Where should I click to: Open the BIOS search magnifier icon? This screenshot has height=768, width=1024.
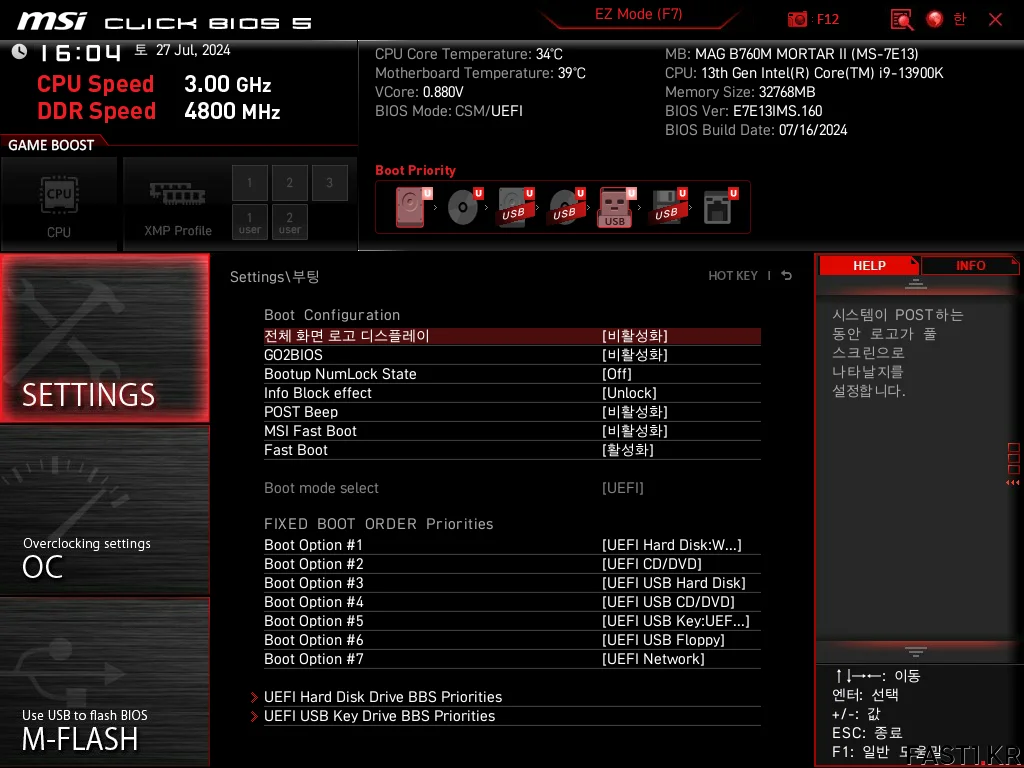[x=902, y=19]
